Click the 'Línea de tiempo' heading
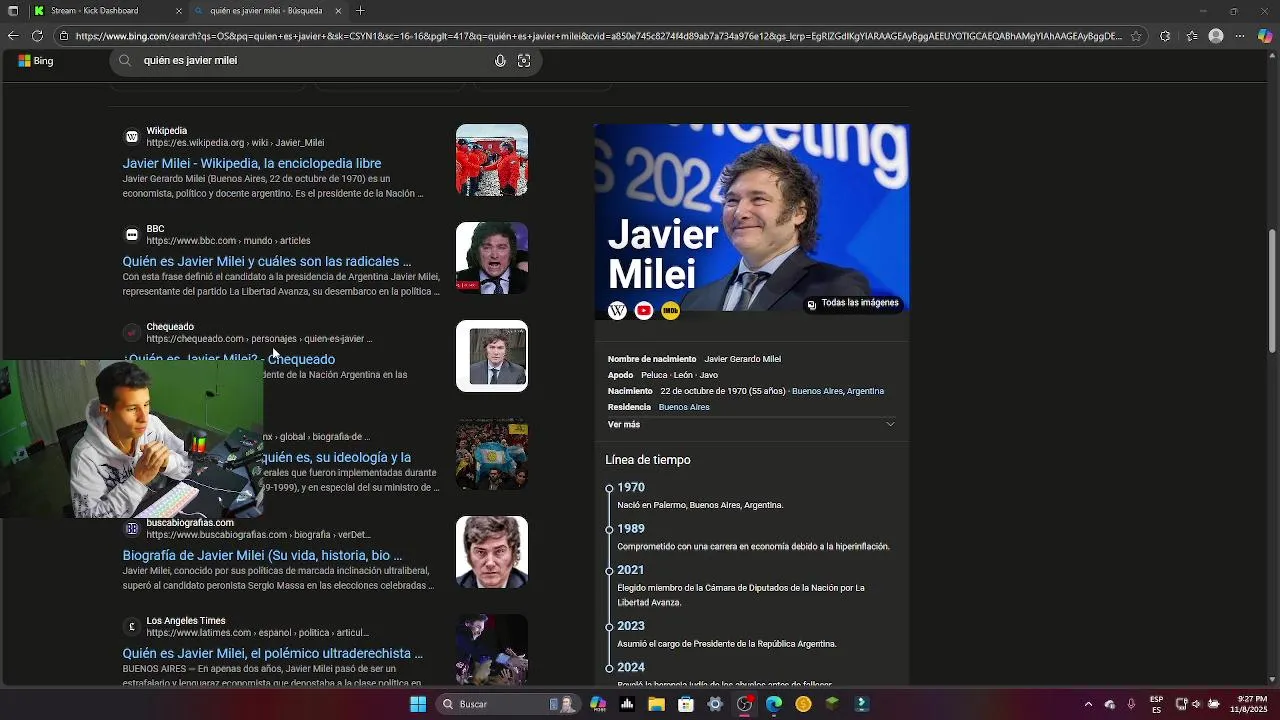The width and height of the screenshot is (1280, 720). (x=648, y=460)
